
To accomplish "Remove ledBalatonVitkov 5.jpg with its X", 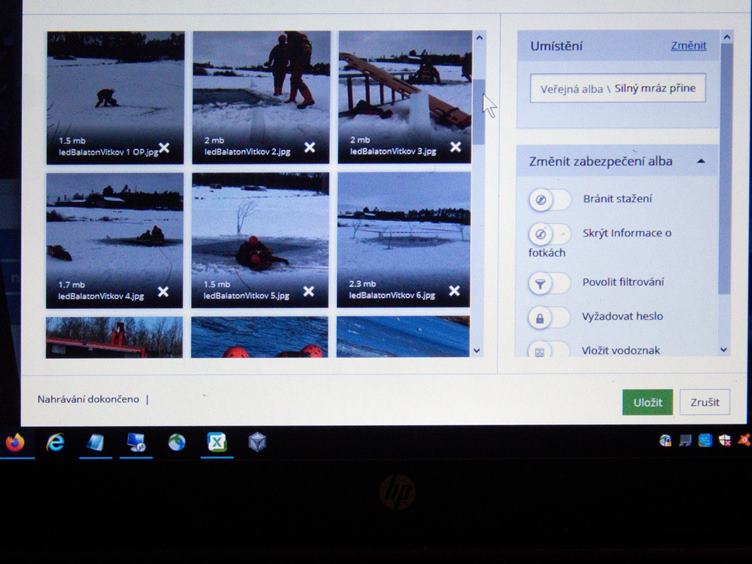I will tap(309, 291).
